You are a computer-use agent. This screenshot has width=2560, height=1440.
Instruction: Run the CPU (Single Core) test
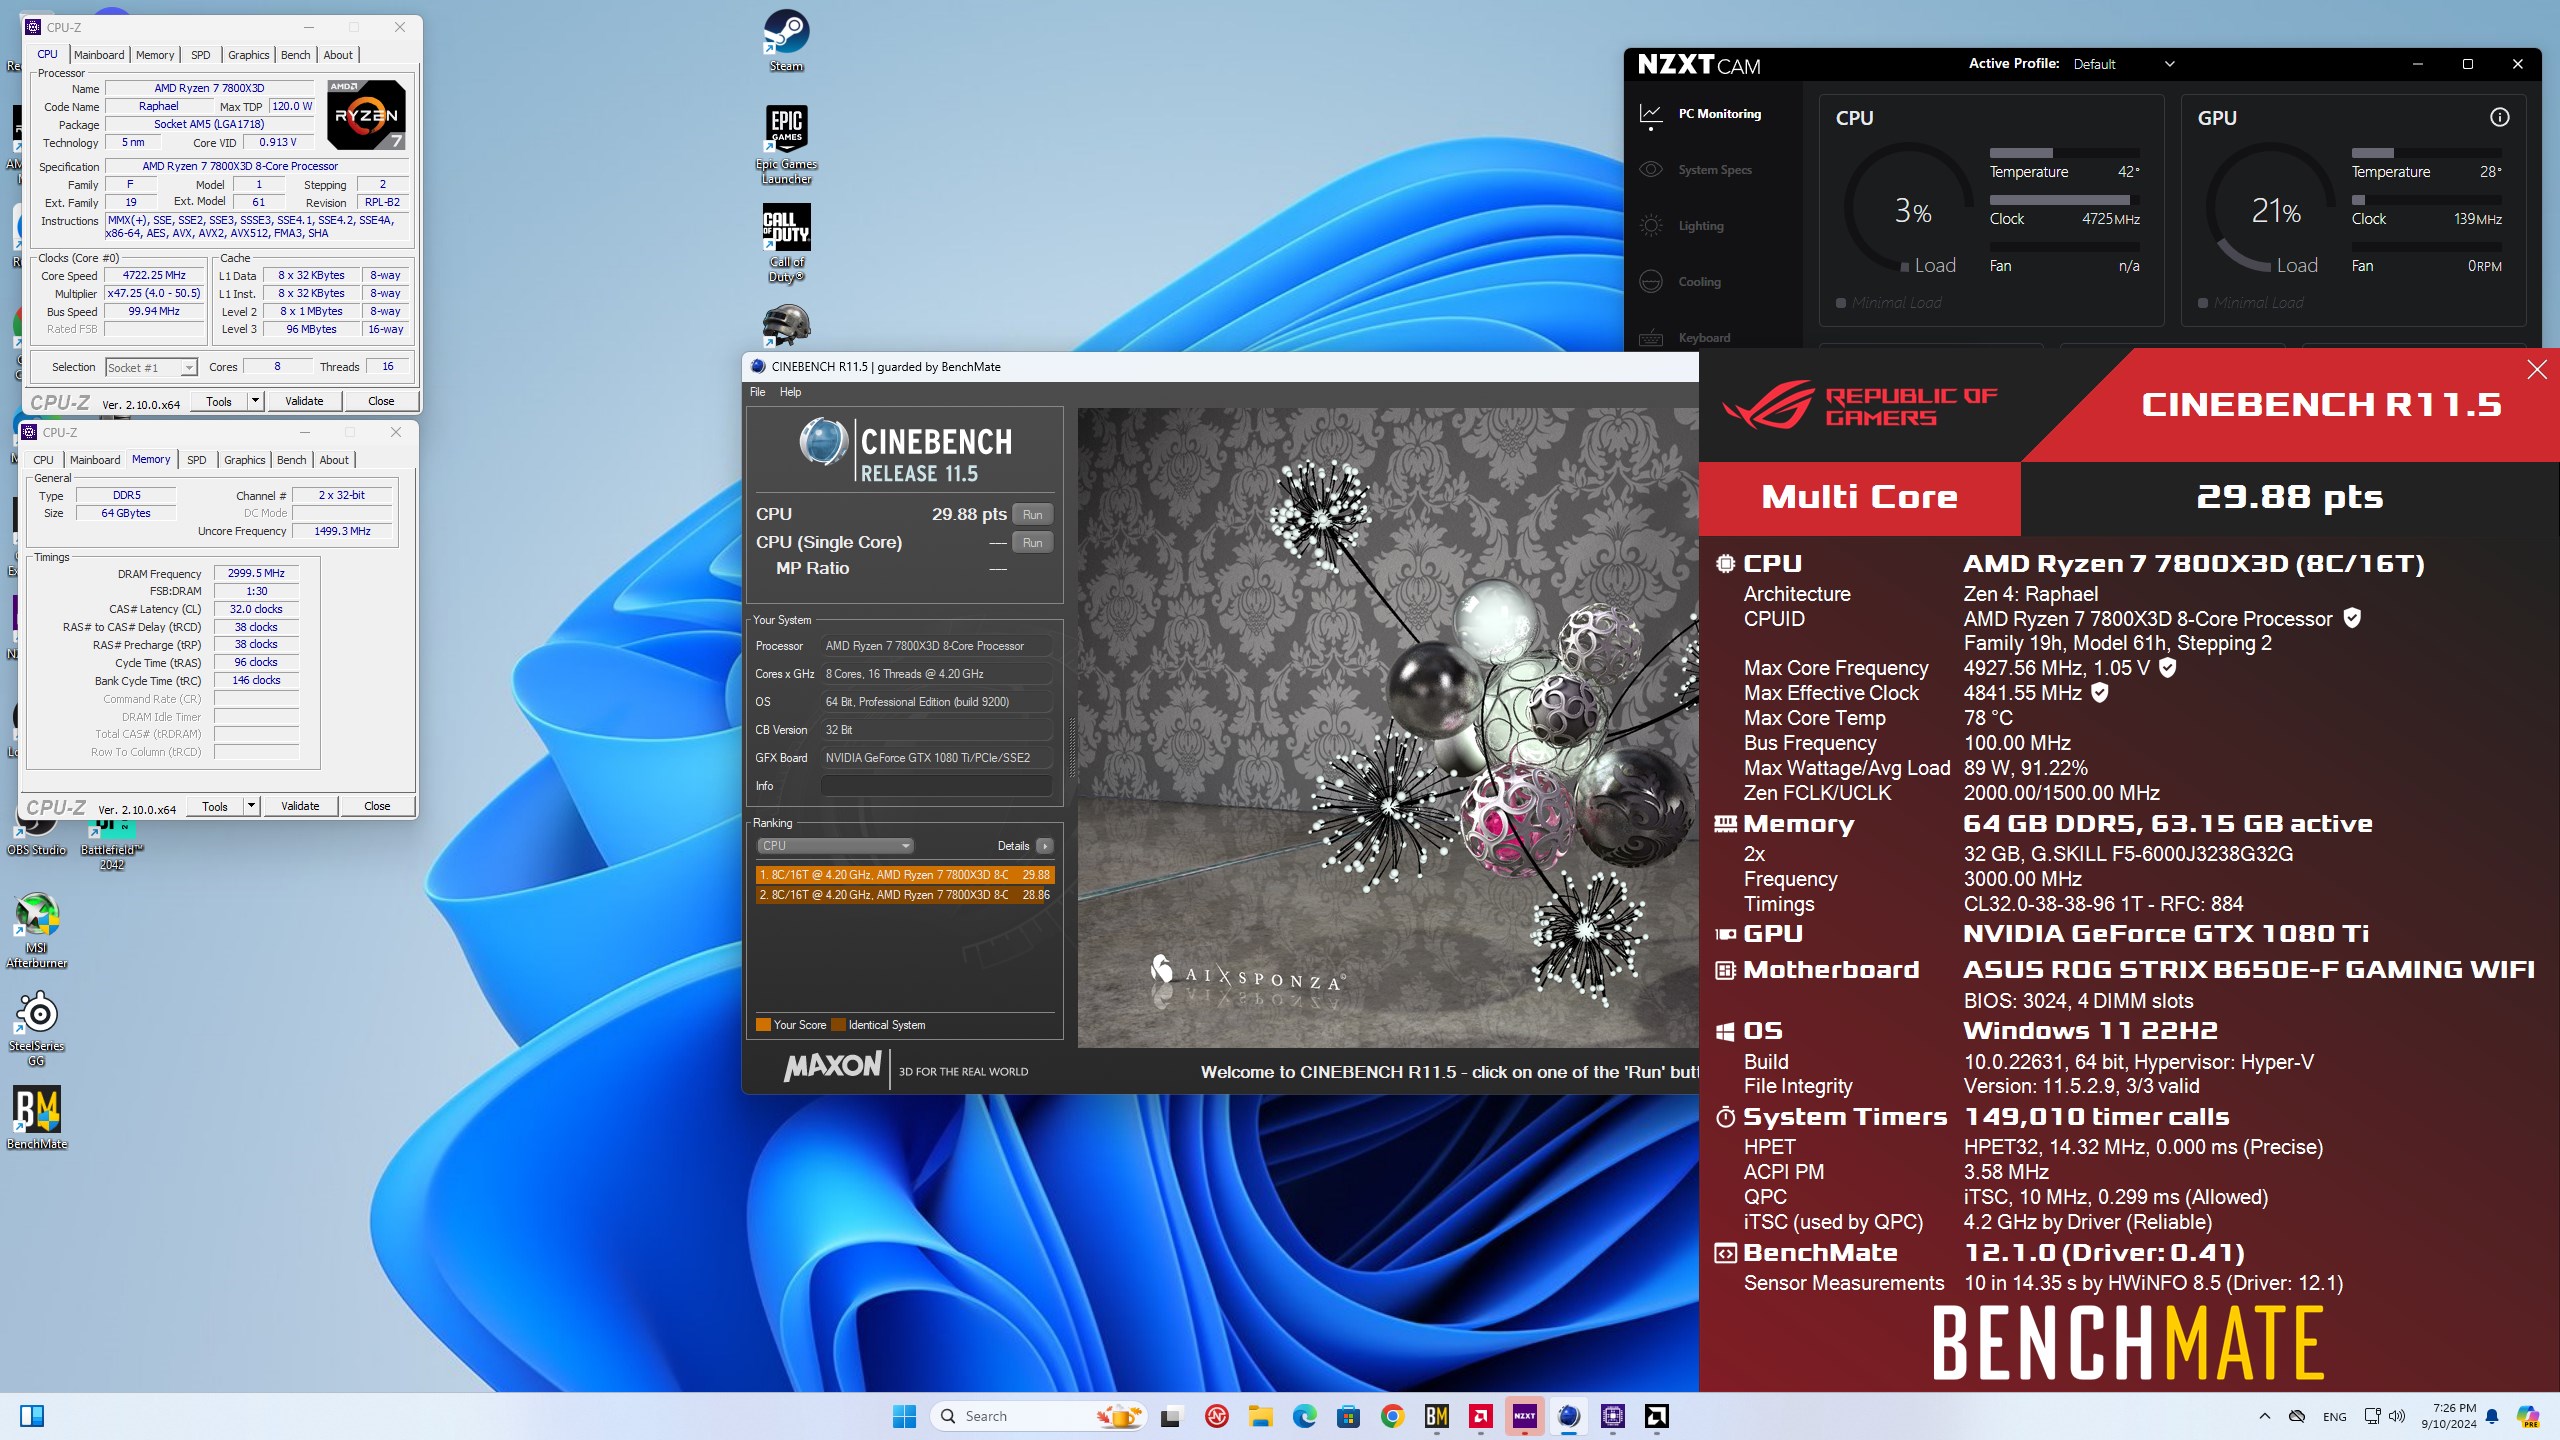[x=1033, y=543]
